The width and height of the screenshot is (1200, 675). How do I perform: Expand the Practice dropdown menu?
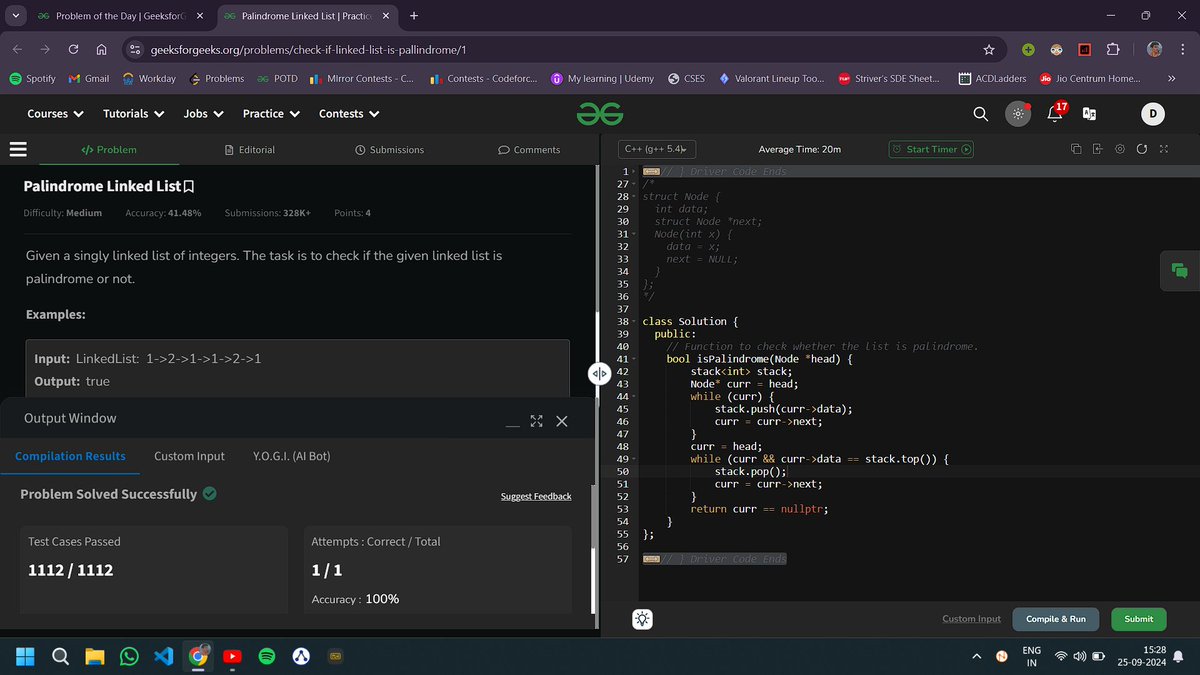(x=271, y=114)
